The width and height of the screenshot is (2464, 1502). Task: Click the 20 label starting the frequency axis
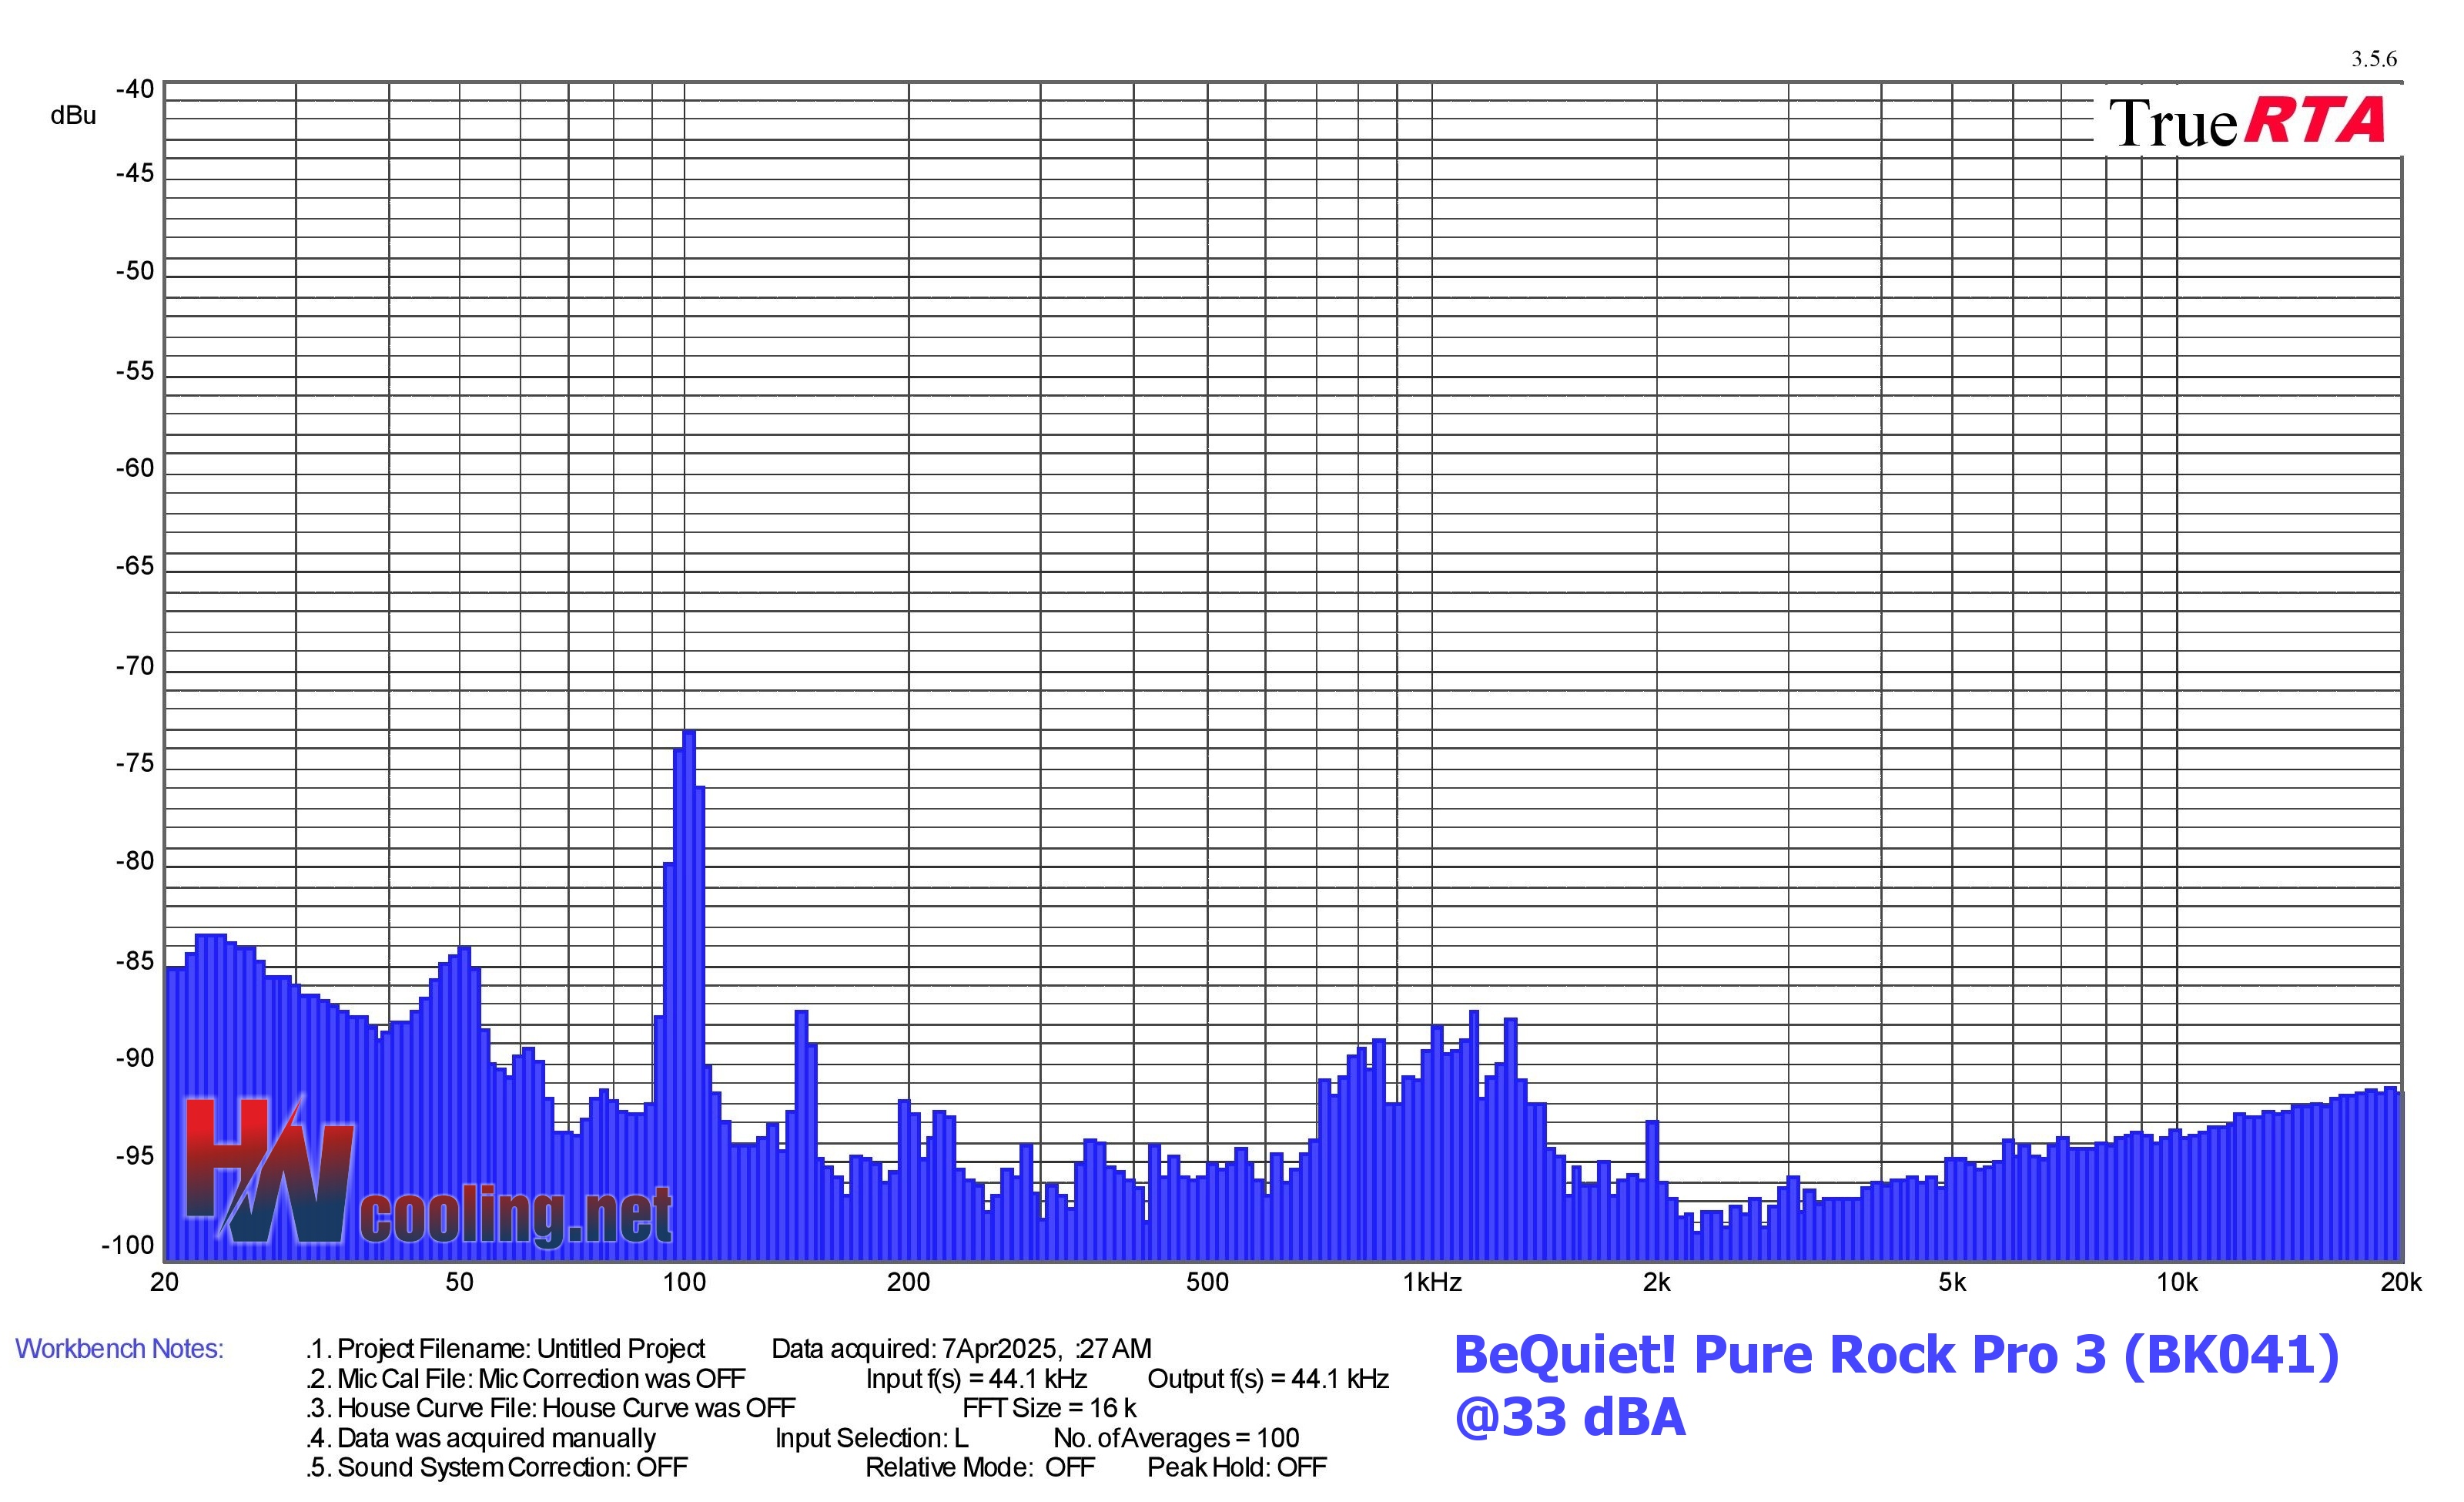(164, 1283)
